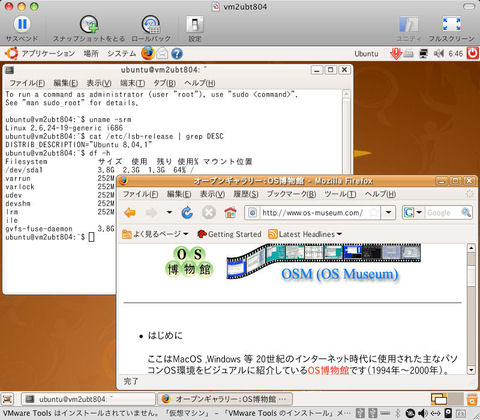Take a snapshot with the スナップショットをとる icon
Image resolution: width=480 pixels, height=420 pixels.
(89, 24)
